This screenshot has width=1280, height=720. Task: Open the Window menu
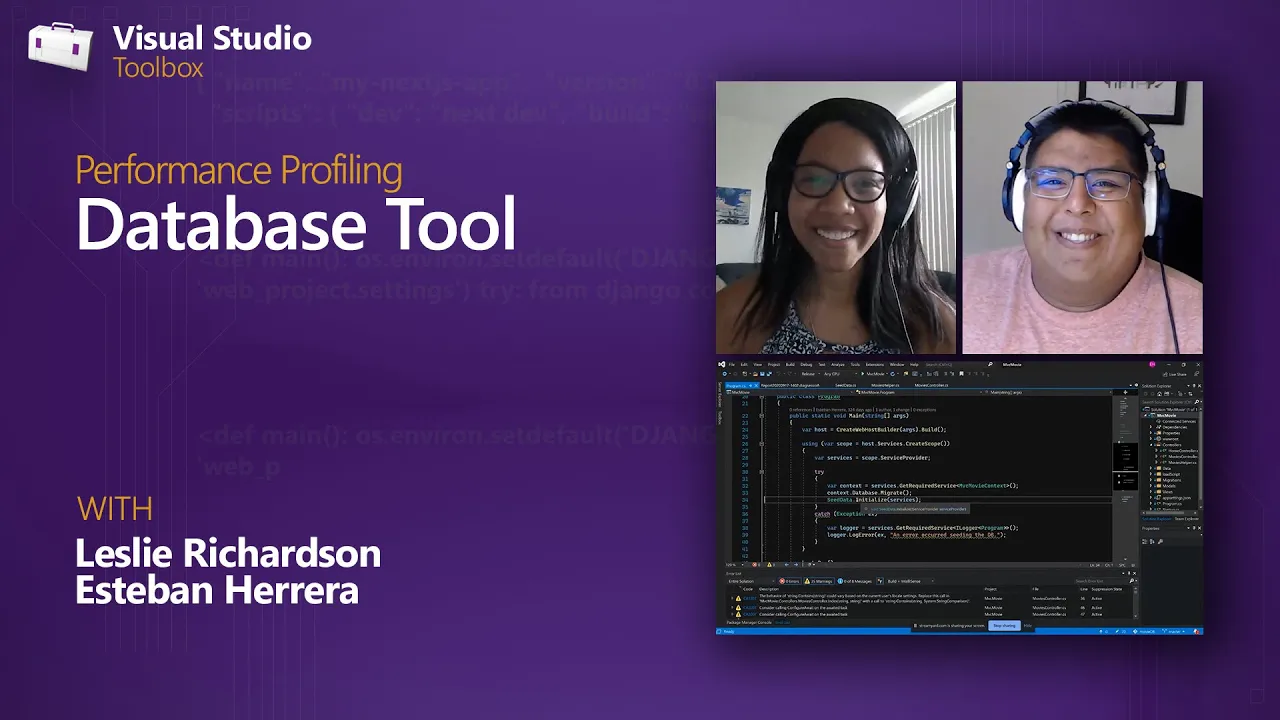coord(897,365)
